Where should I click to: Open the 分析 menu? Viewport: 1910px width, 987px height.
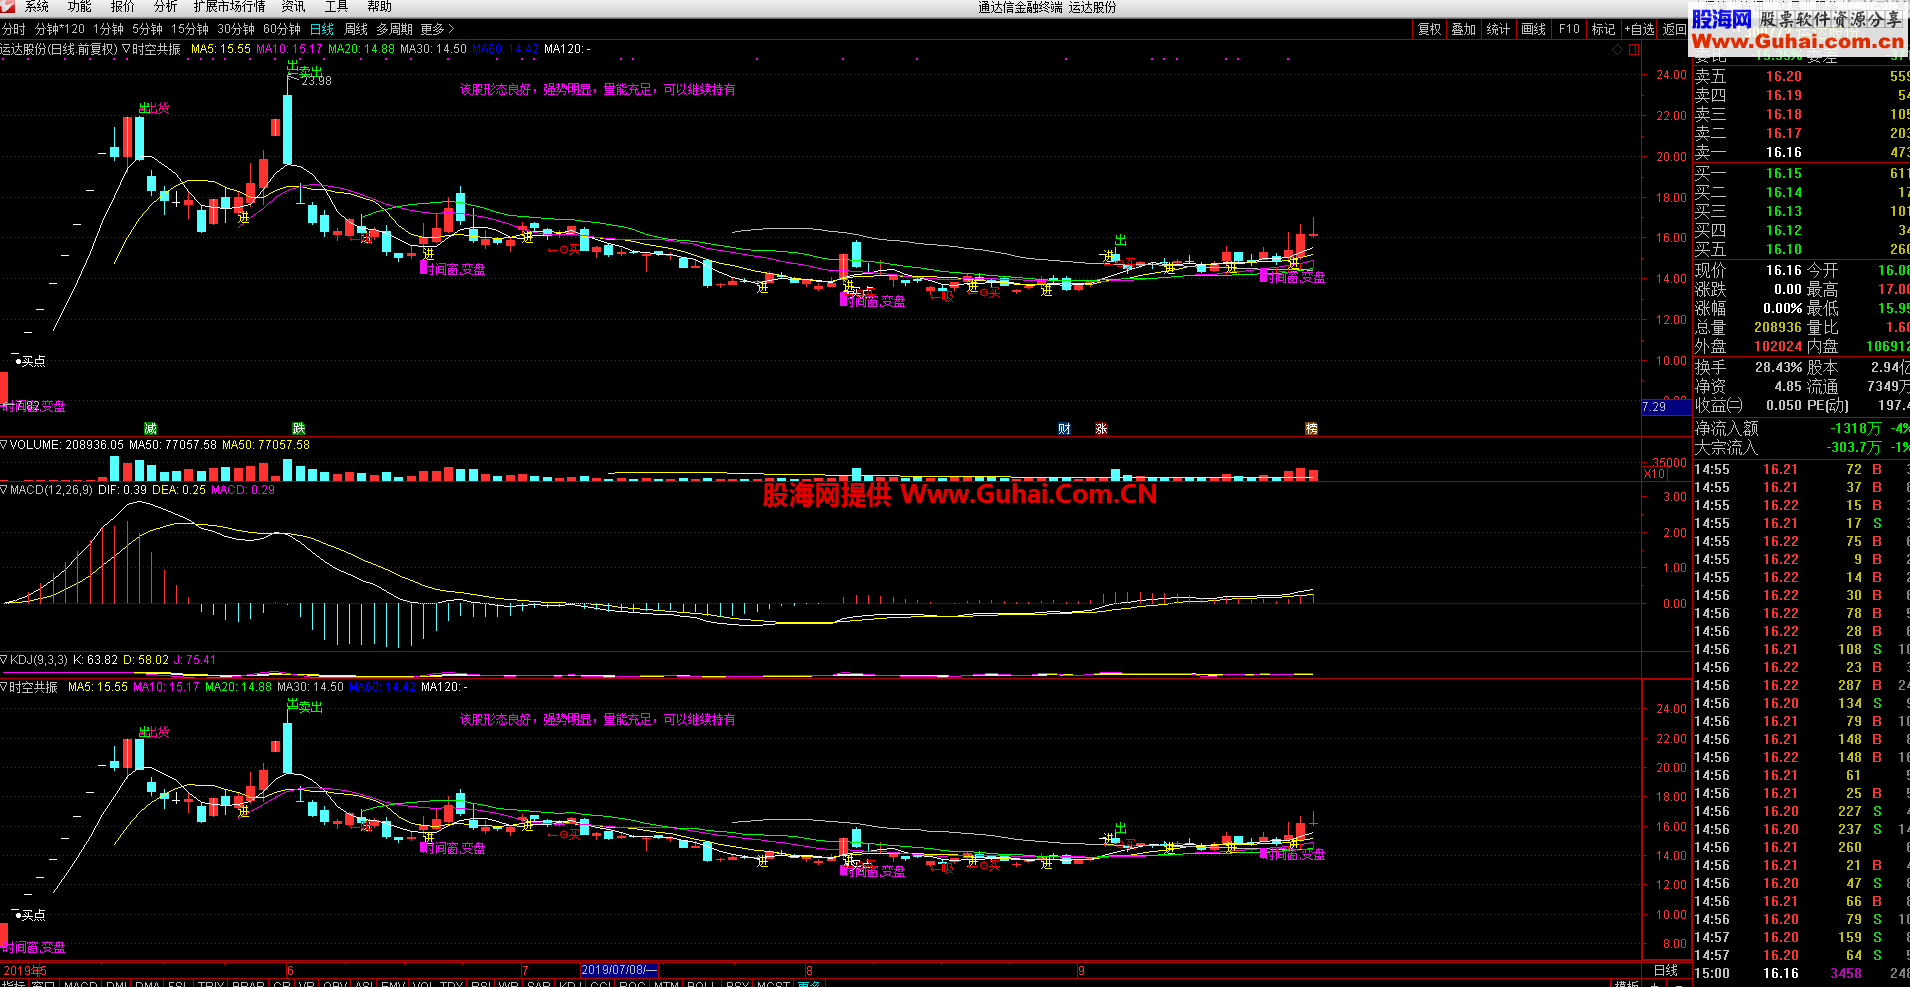tap(165, 7)
